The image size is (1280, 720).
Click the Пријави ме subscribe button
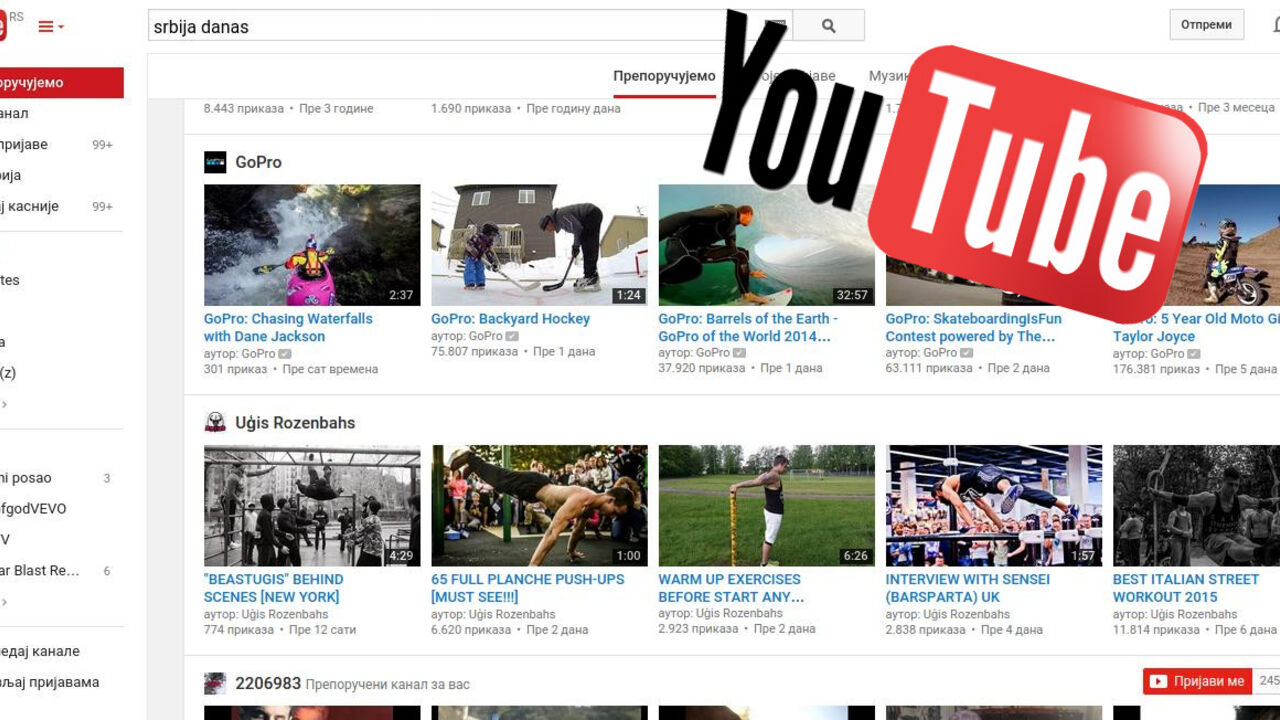[x=1198, y=681]
